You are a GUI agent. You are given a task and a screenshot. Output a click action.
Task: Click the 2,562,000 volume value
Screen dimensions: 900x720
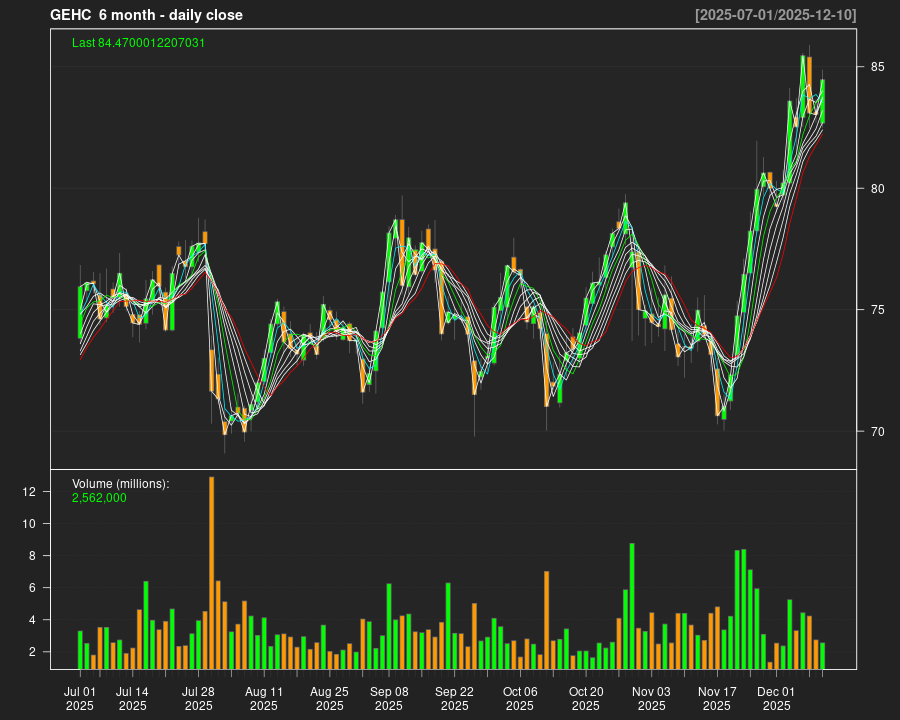pyautogui.click(x=99, y=497)
